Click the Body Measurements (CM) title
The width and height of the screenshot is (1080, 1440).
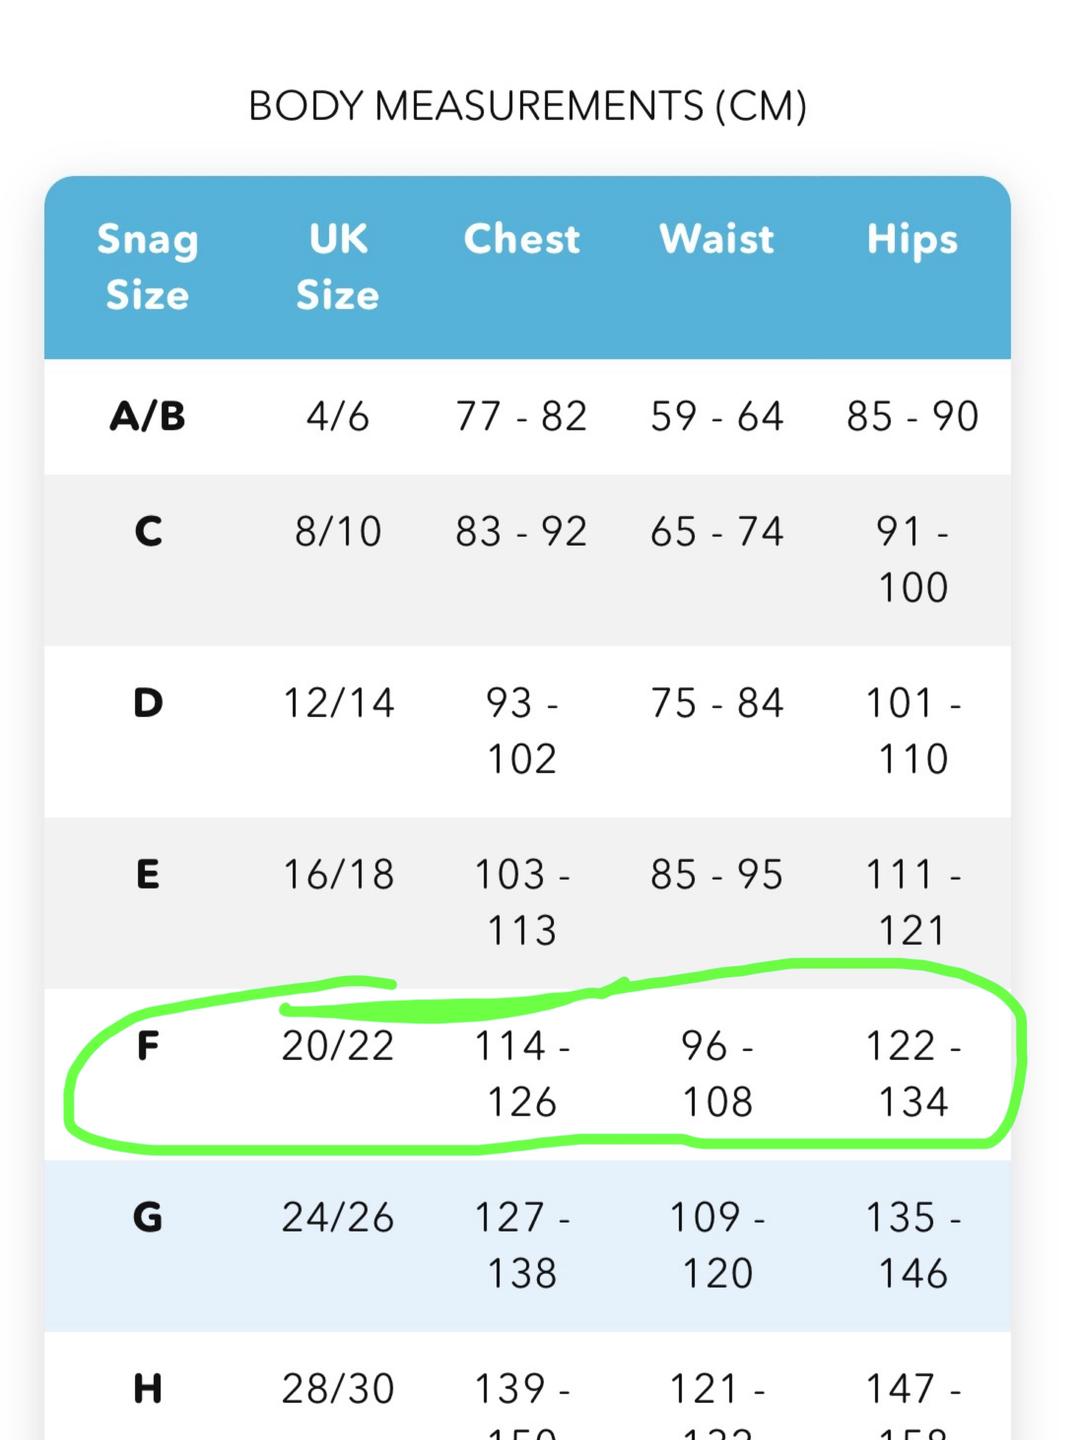click(x=528, y=106)
